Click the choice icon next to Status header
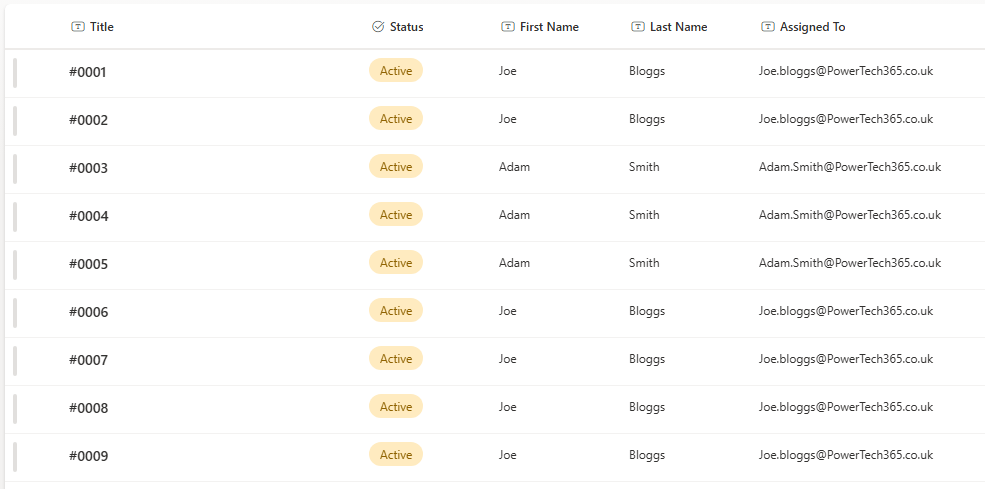Screen dimensions: 985x489 click(x=378, y=27)
